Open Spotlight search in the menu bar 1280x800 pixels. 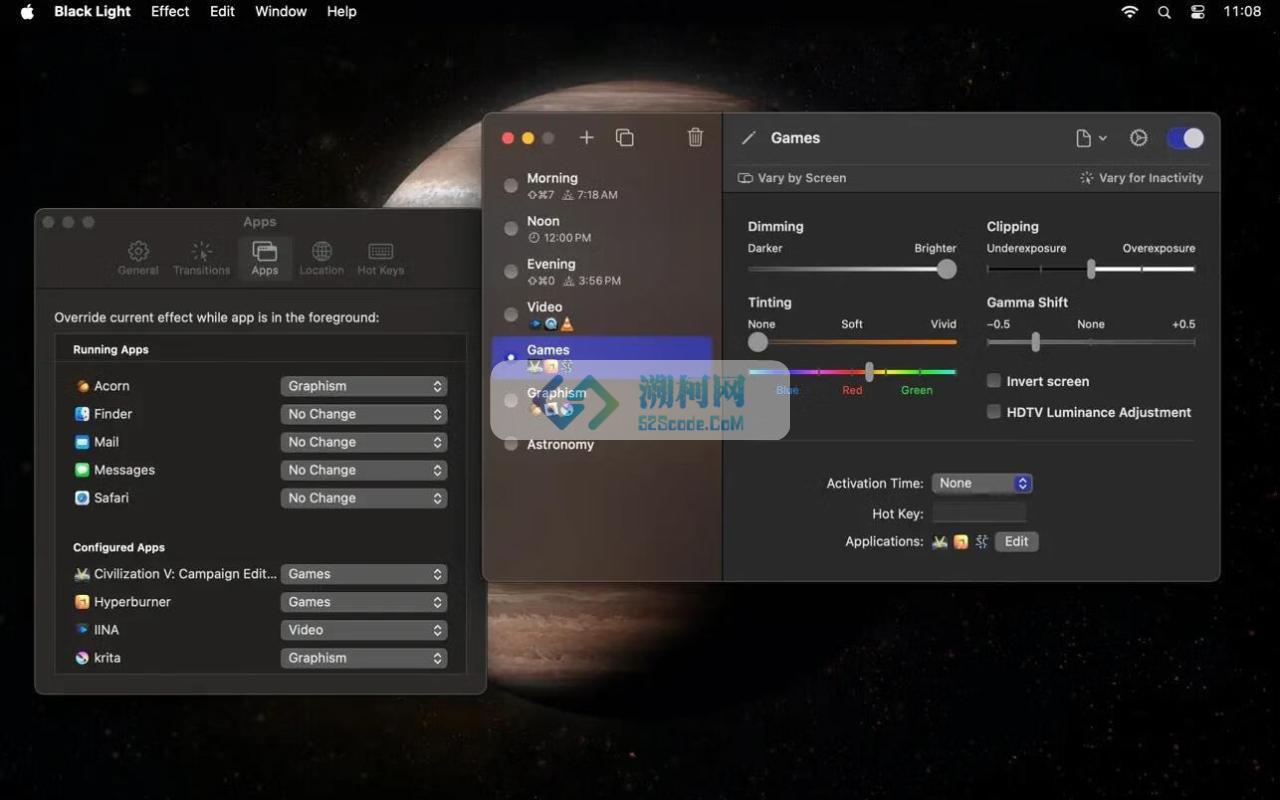pyautogui.click(x=1164, y=12)
